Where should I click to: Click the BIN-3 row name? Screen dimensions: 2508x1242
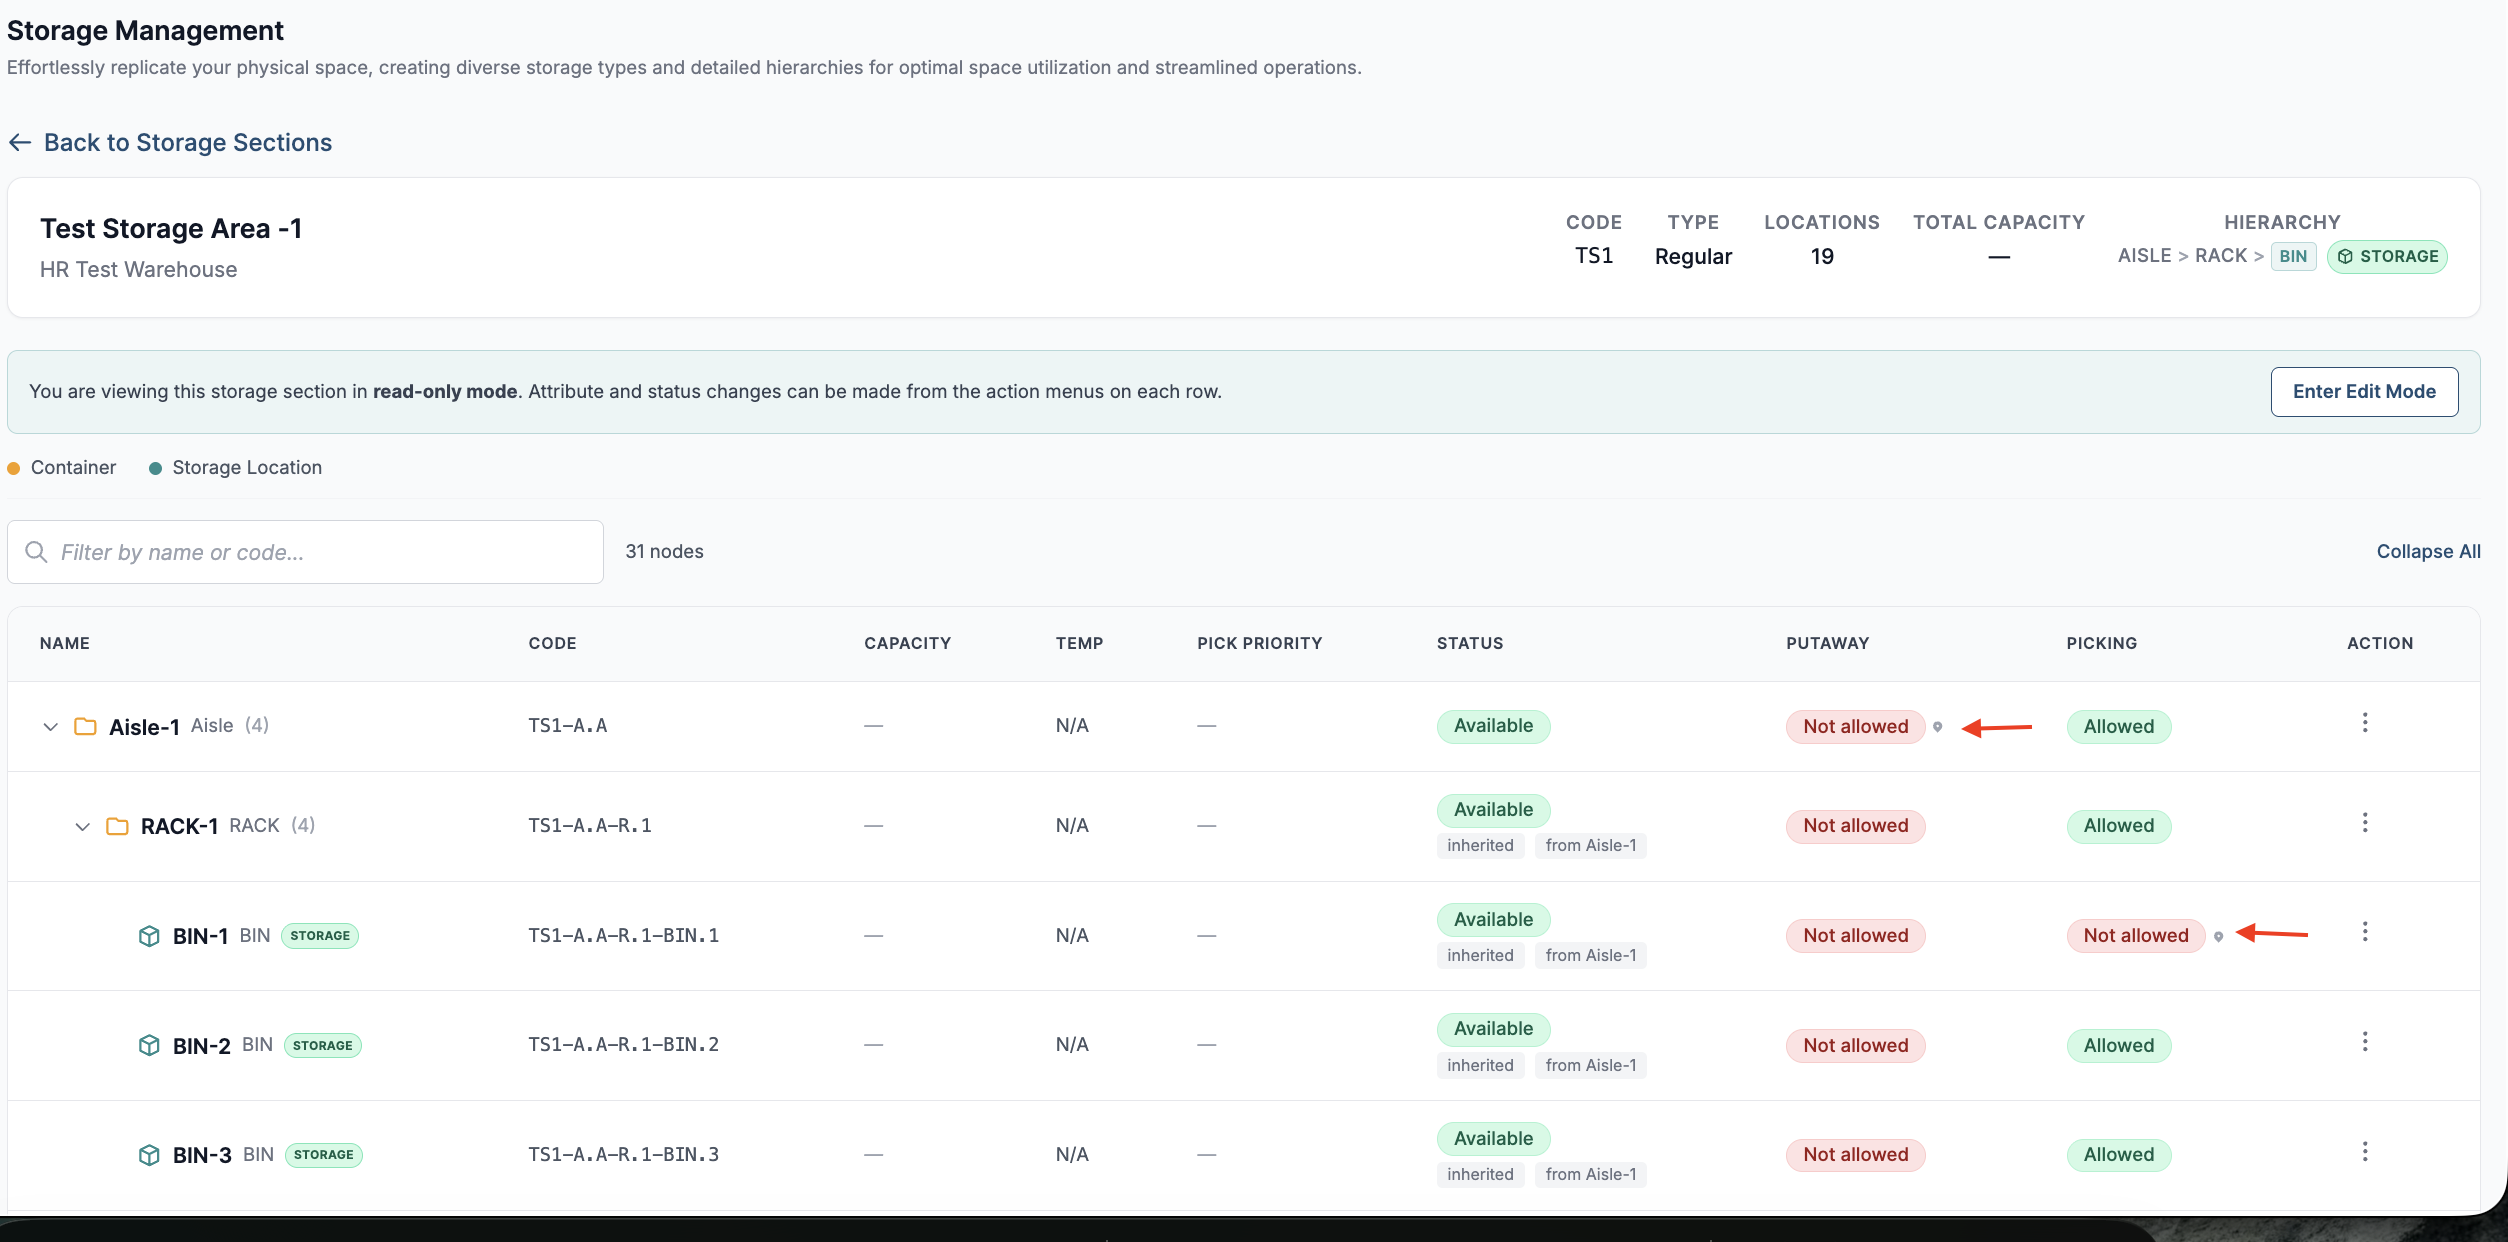202,1155
